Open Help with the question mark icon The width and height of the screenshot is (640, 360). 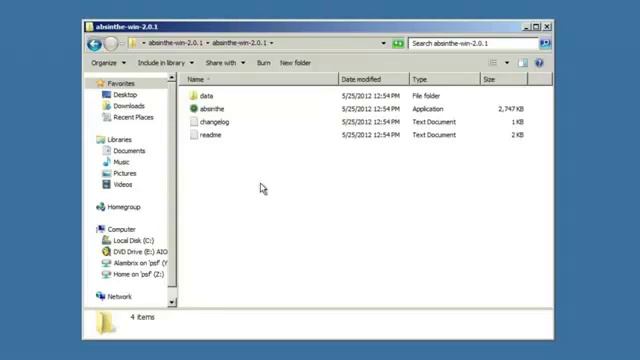click(x=539, y=63)
